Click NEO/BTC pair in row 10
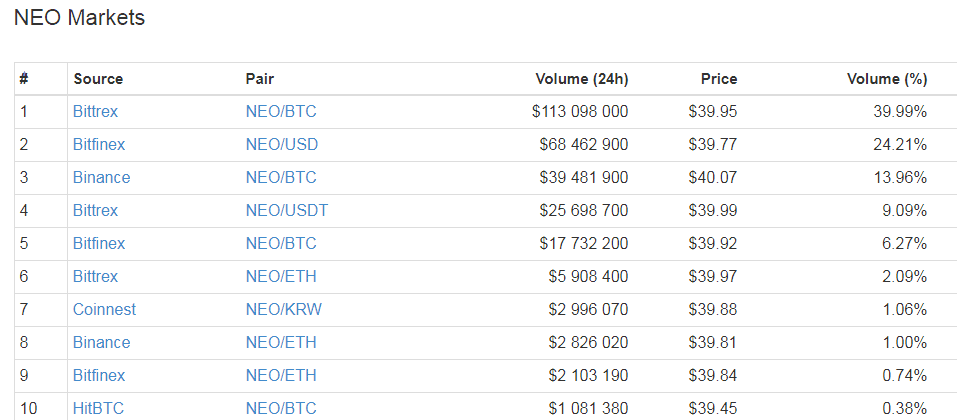This screenshot has width=957, height=420. pos(281,408)
